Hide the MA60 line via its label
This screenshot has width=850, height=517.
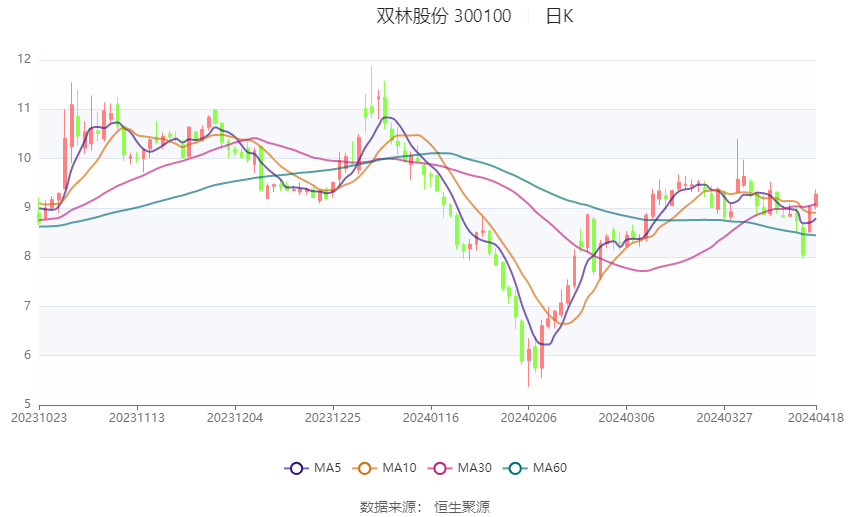click(x=550, y=468)
